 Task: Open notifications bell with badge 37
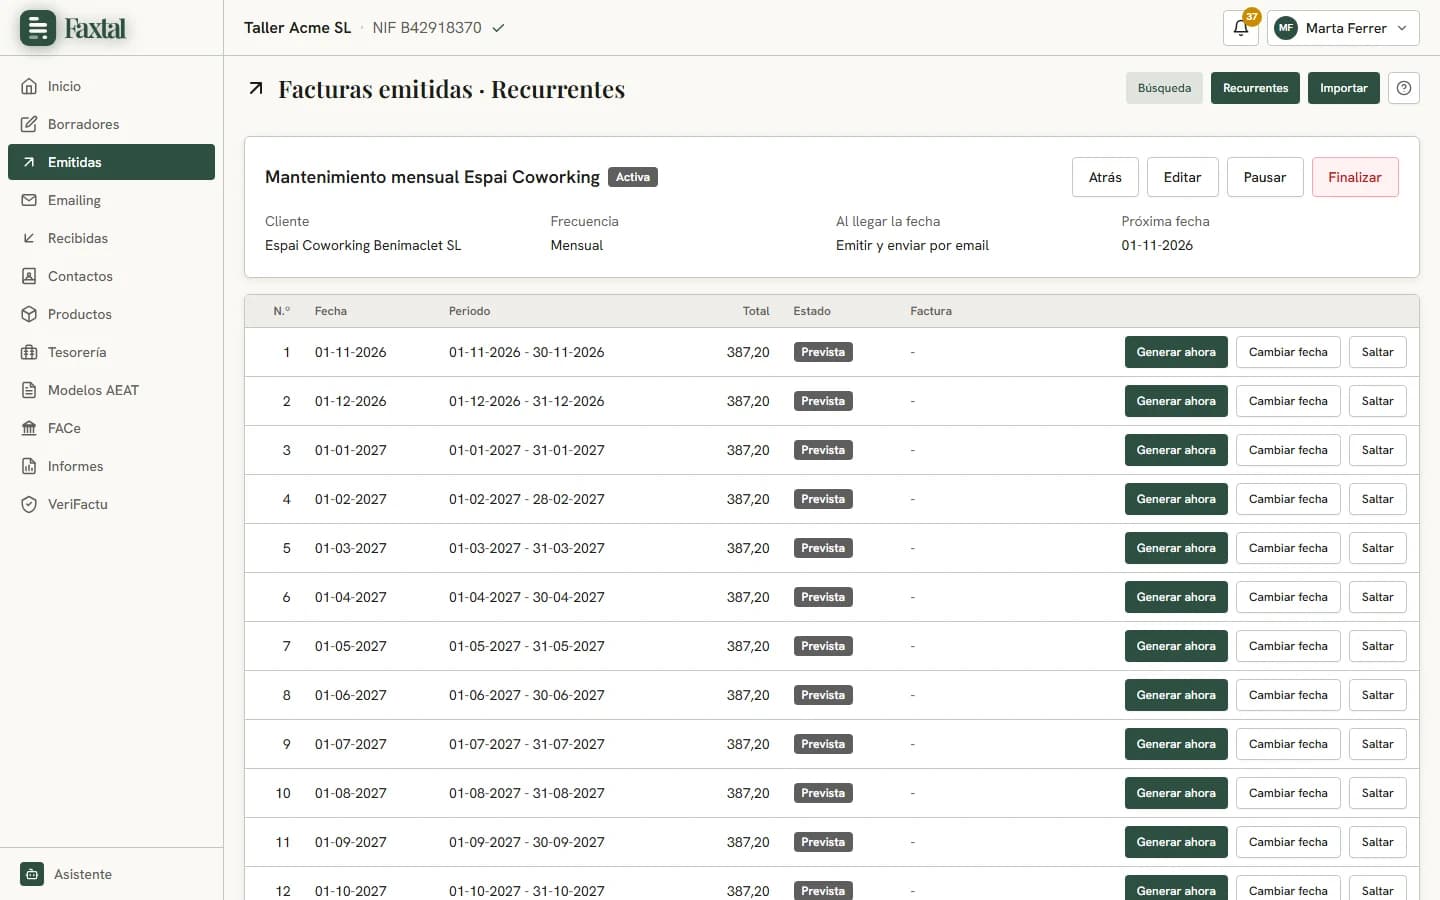pyautogui.click(x=1241, y=28)
